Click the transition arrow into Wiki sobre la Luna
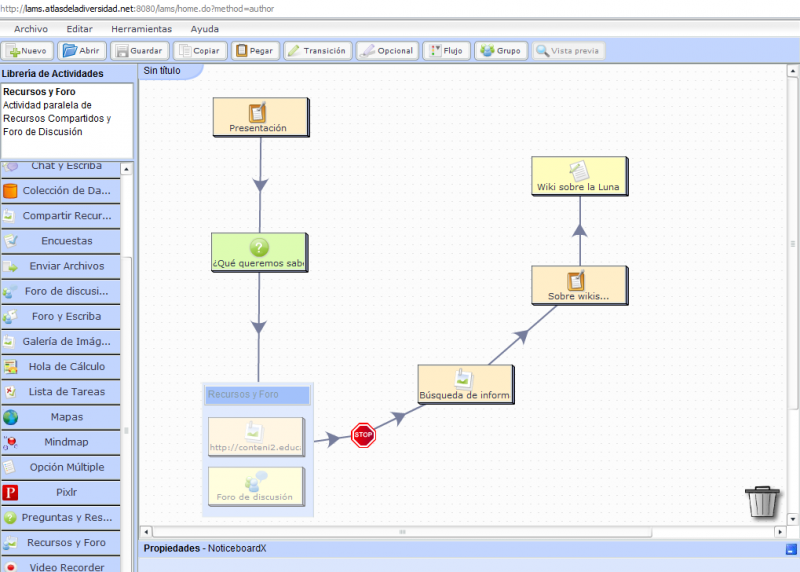The image size is (800, 572). [580, 230]
